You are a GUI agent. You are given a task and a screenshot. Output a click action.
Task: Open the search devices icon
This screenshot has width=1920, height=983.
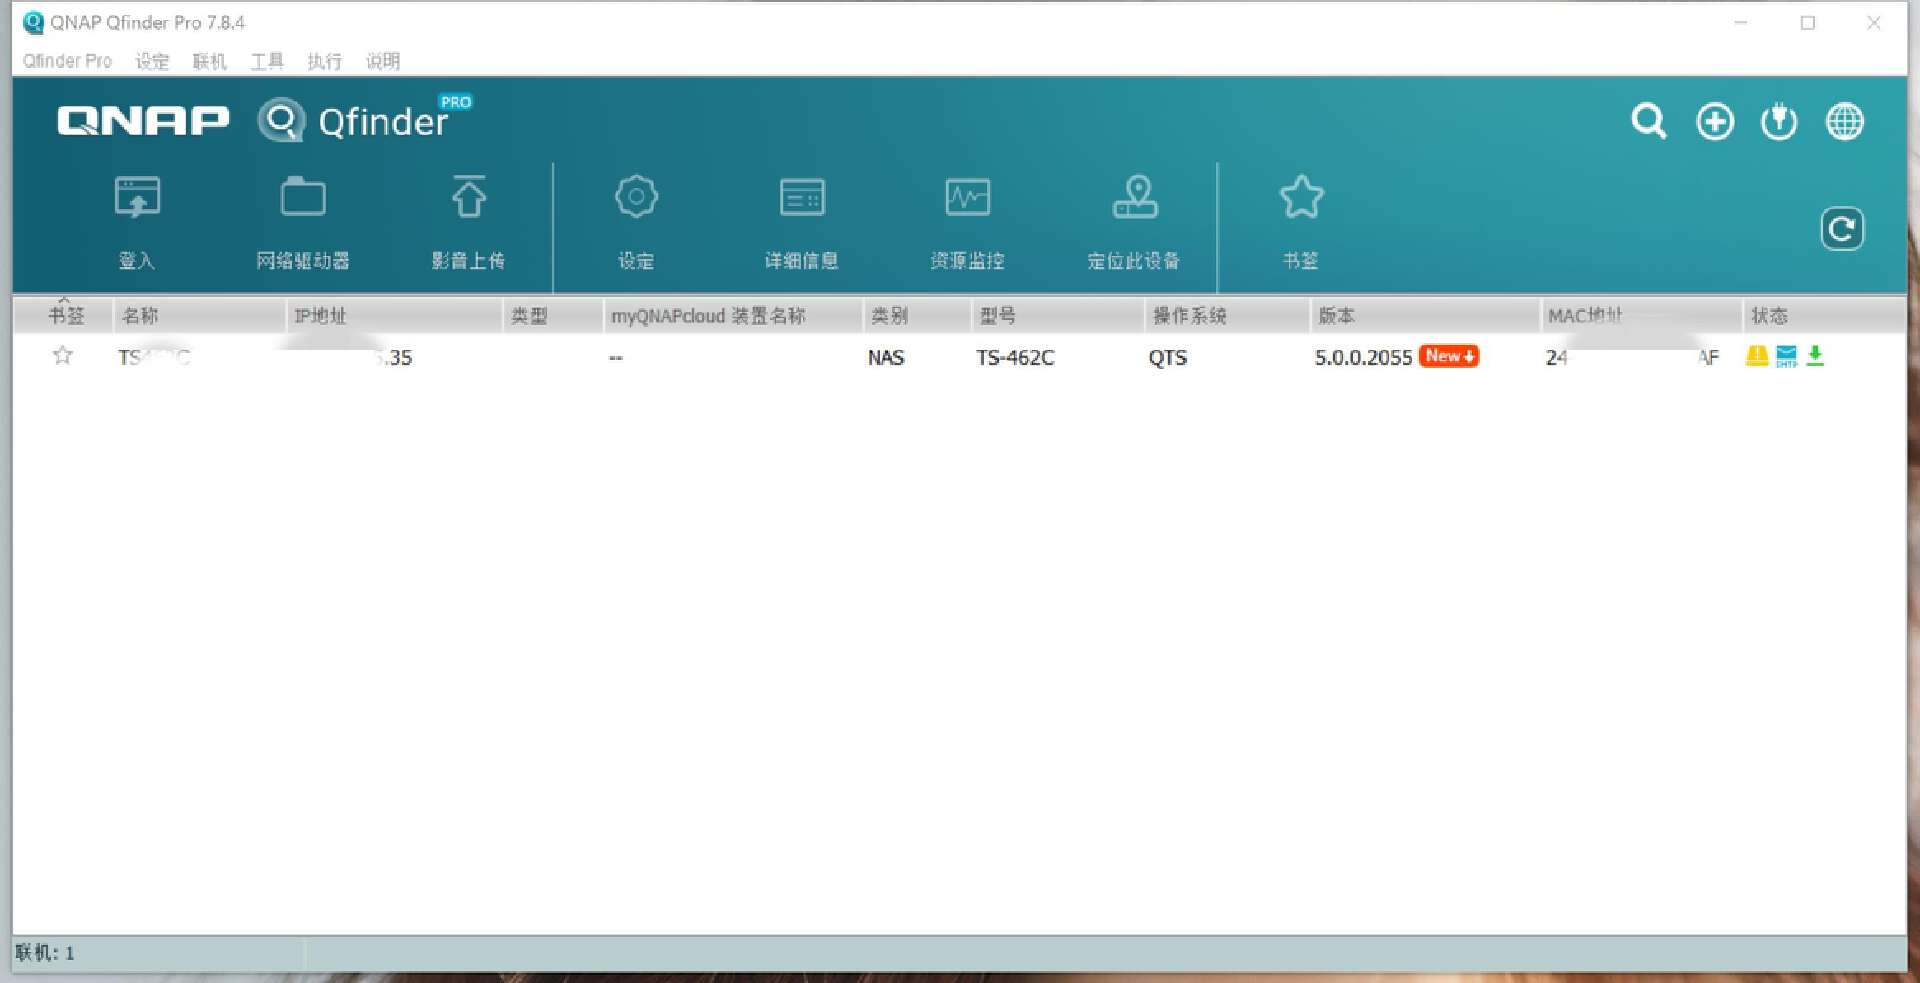click(1649, 121)
